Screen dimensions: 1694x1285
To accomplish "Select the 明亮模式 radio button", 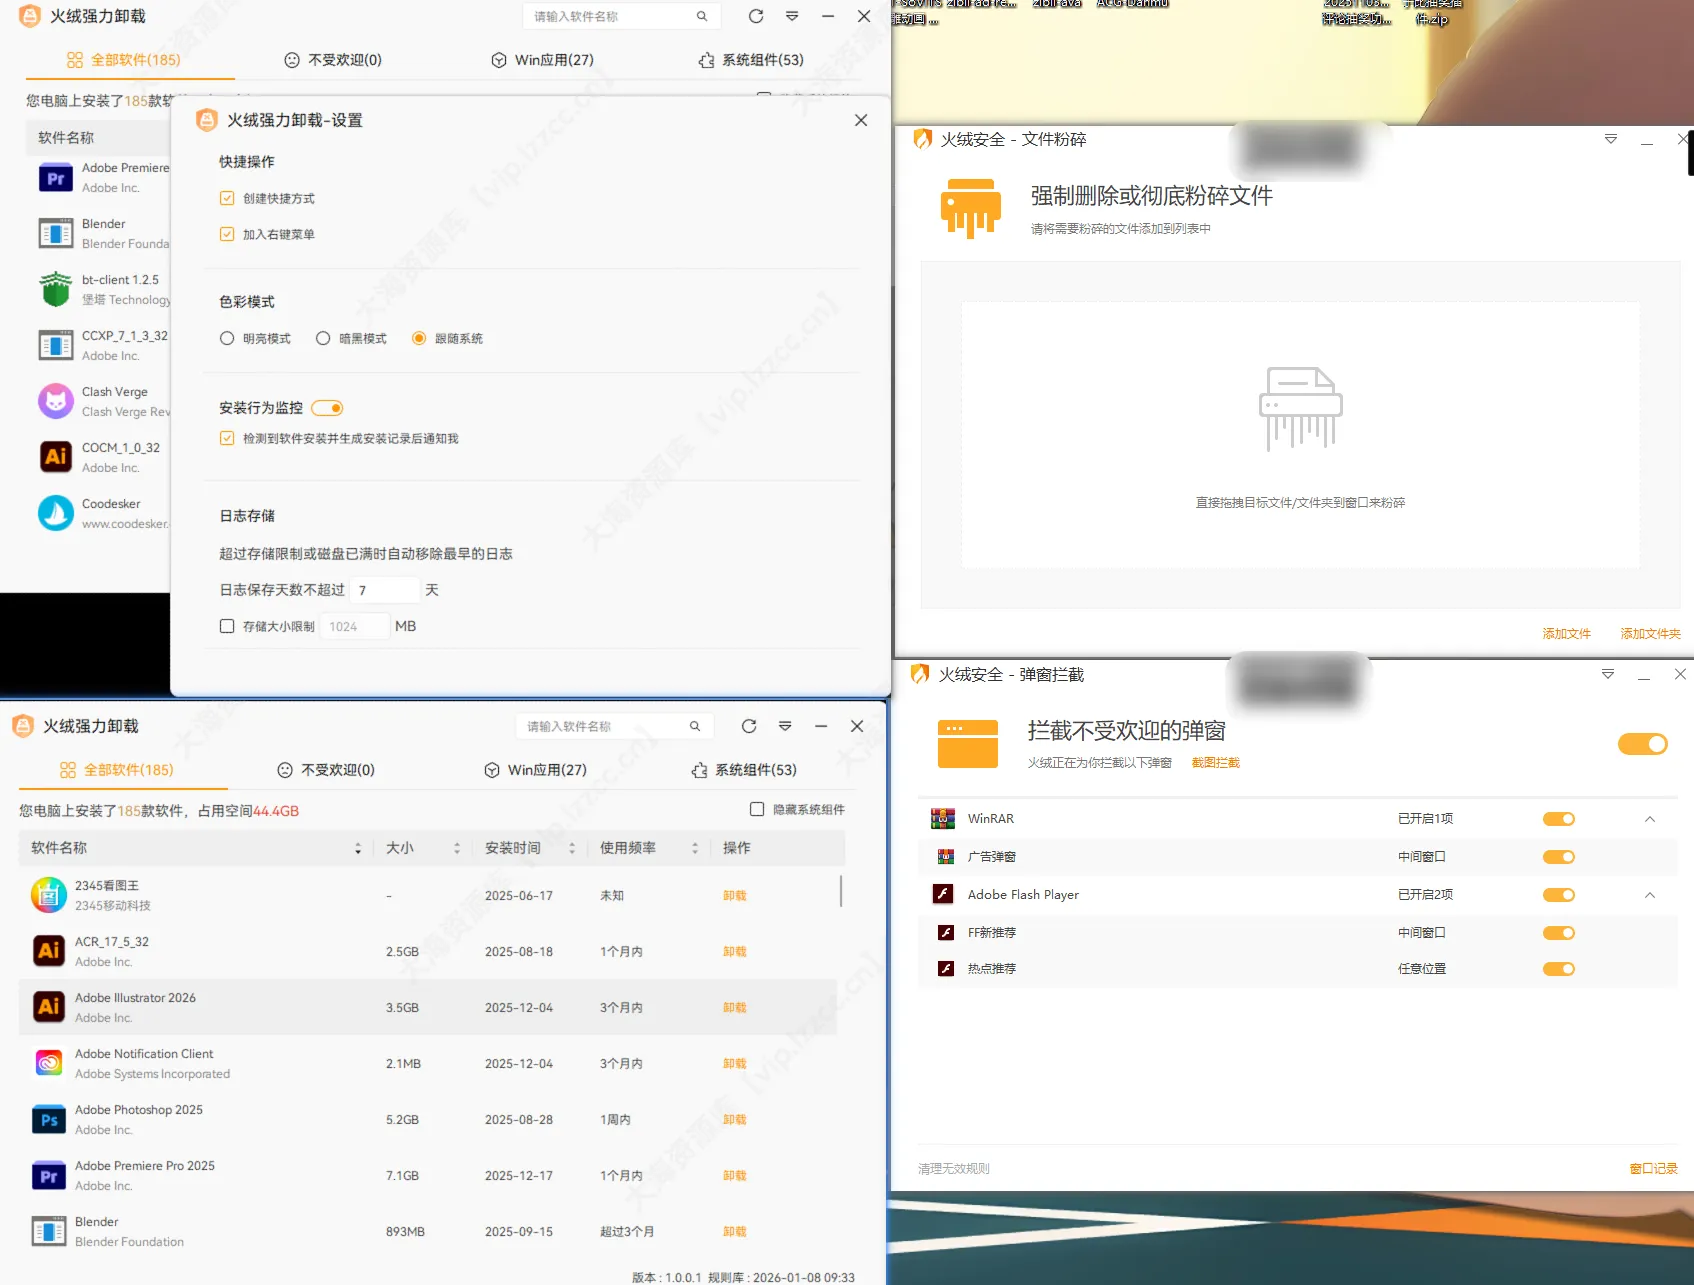I will point(226,338).
